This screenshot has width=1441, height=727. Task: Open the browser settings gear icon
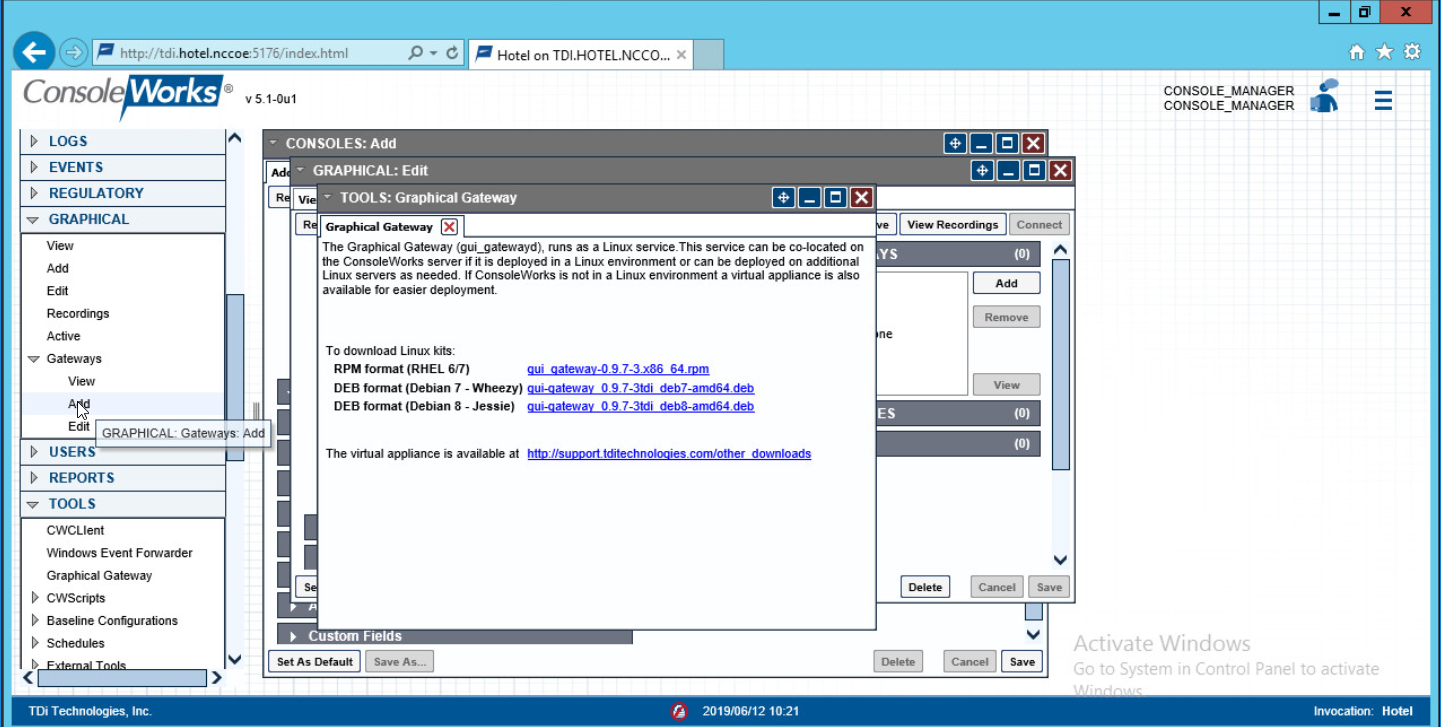pyautogui.click(x=1412, y=52)
